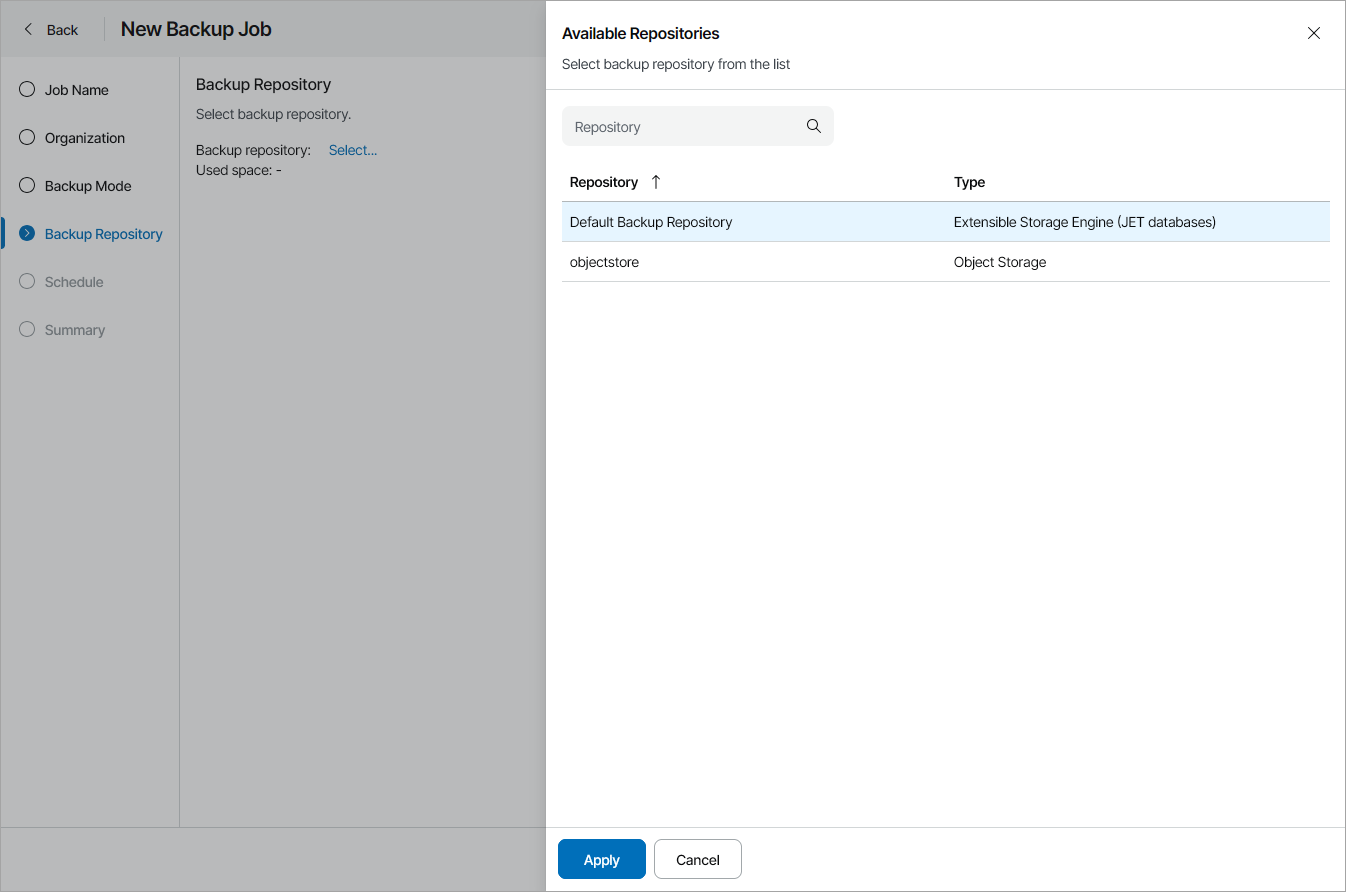1346x892 pixels.
Task: Cancel repository selection
Action: coord(697,860)
